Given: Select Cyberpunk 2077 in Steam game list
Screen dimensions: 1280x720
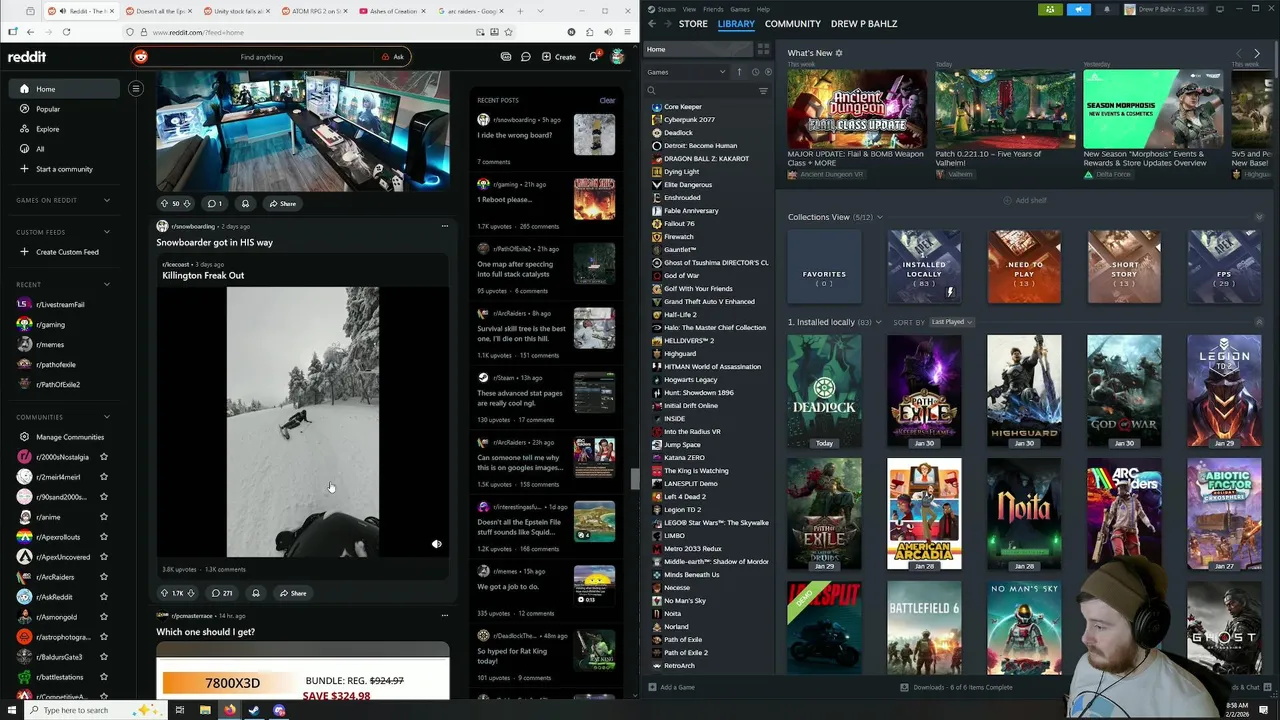Looking at the screenshot, I should 689,119.
